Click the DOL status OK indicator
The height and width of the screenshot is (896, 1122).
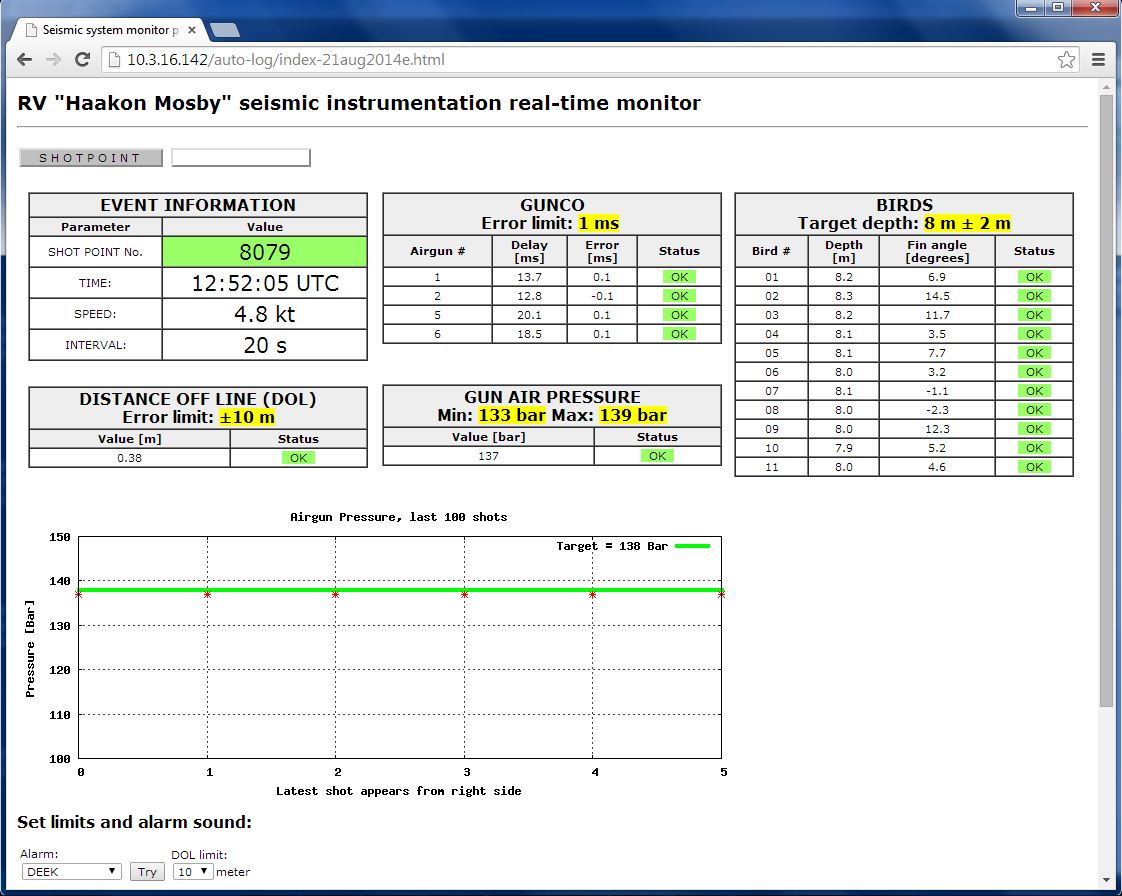pyautogui.click(x=298, y=458)
